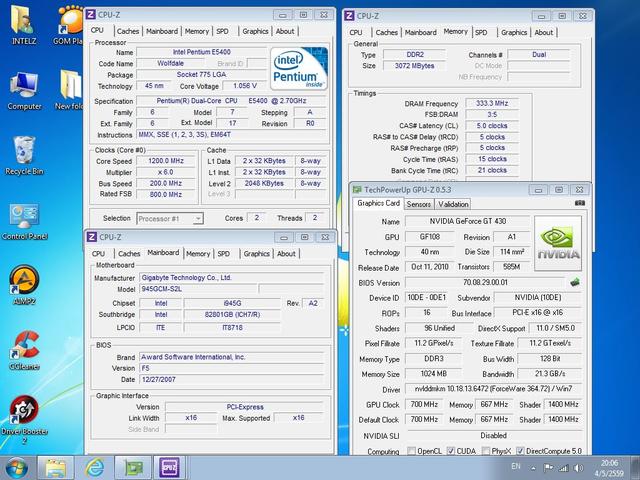The height and width of the screenshot is (480, 640).
Task: Click the memory size value 3072 MBytes
Action: pos(414,66)
